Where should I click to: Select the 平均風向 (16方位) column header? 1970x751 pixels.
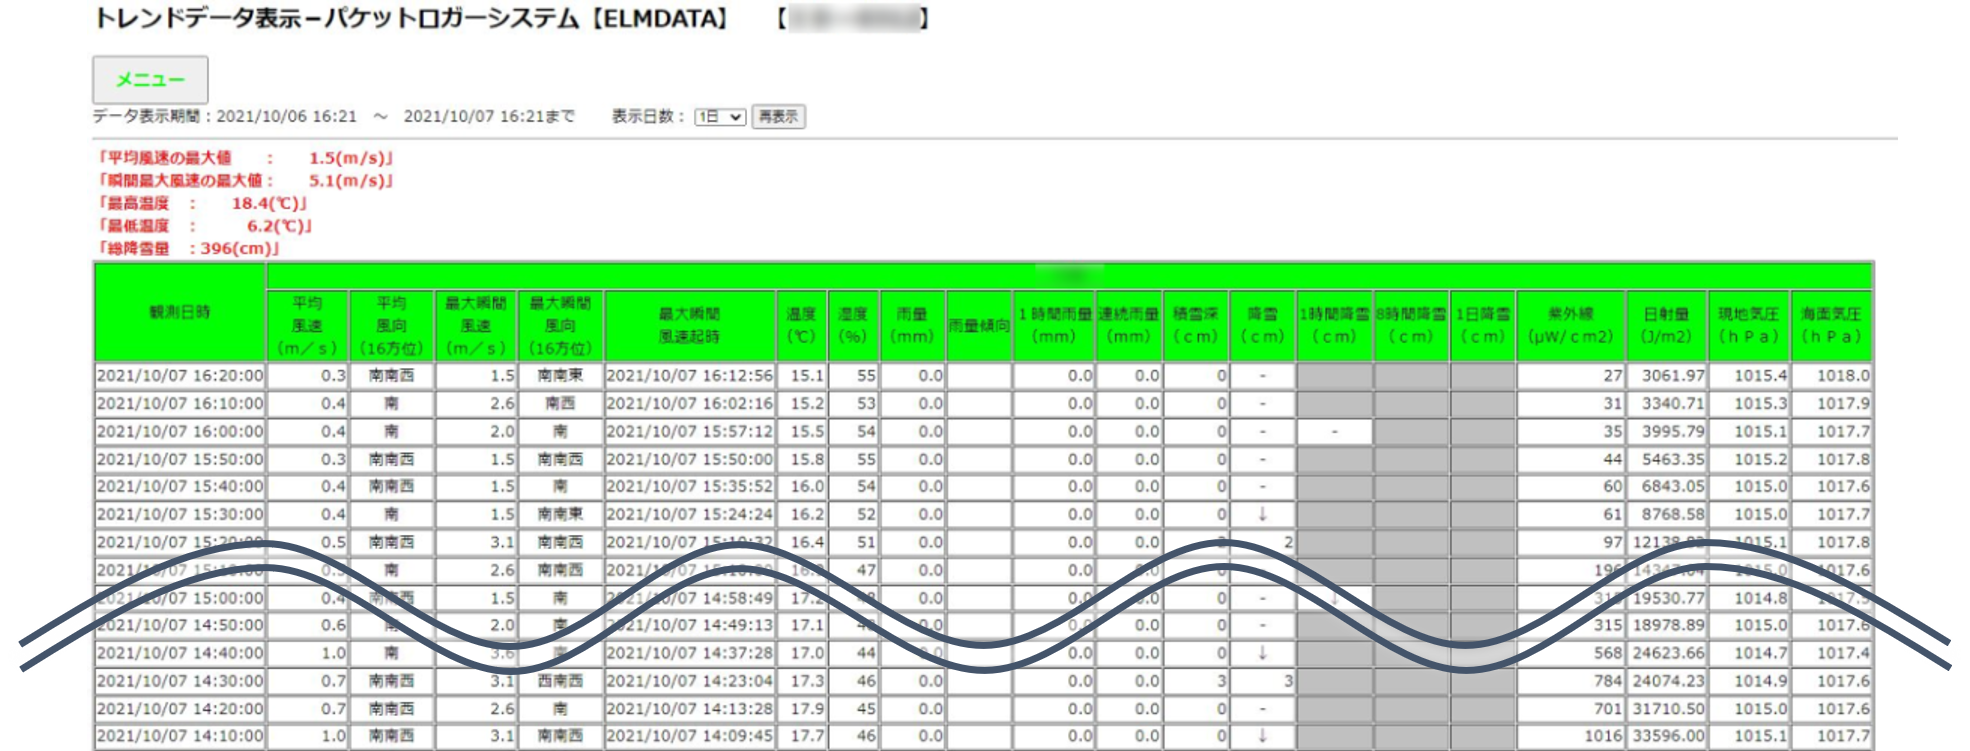tap(391, 326)
